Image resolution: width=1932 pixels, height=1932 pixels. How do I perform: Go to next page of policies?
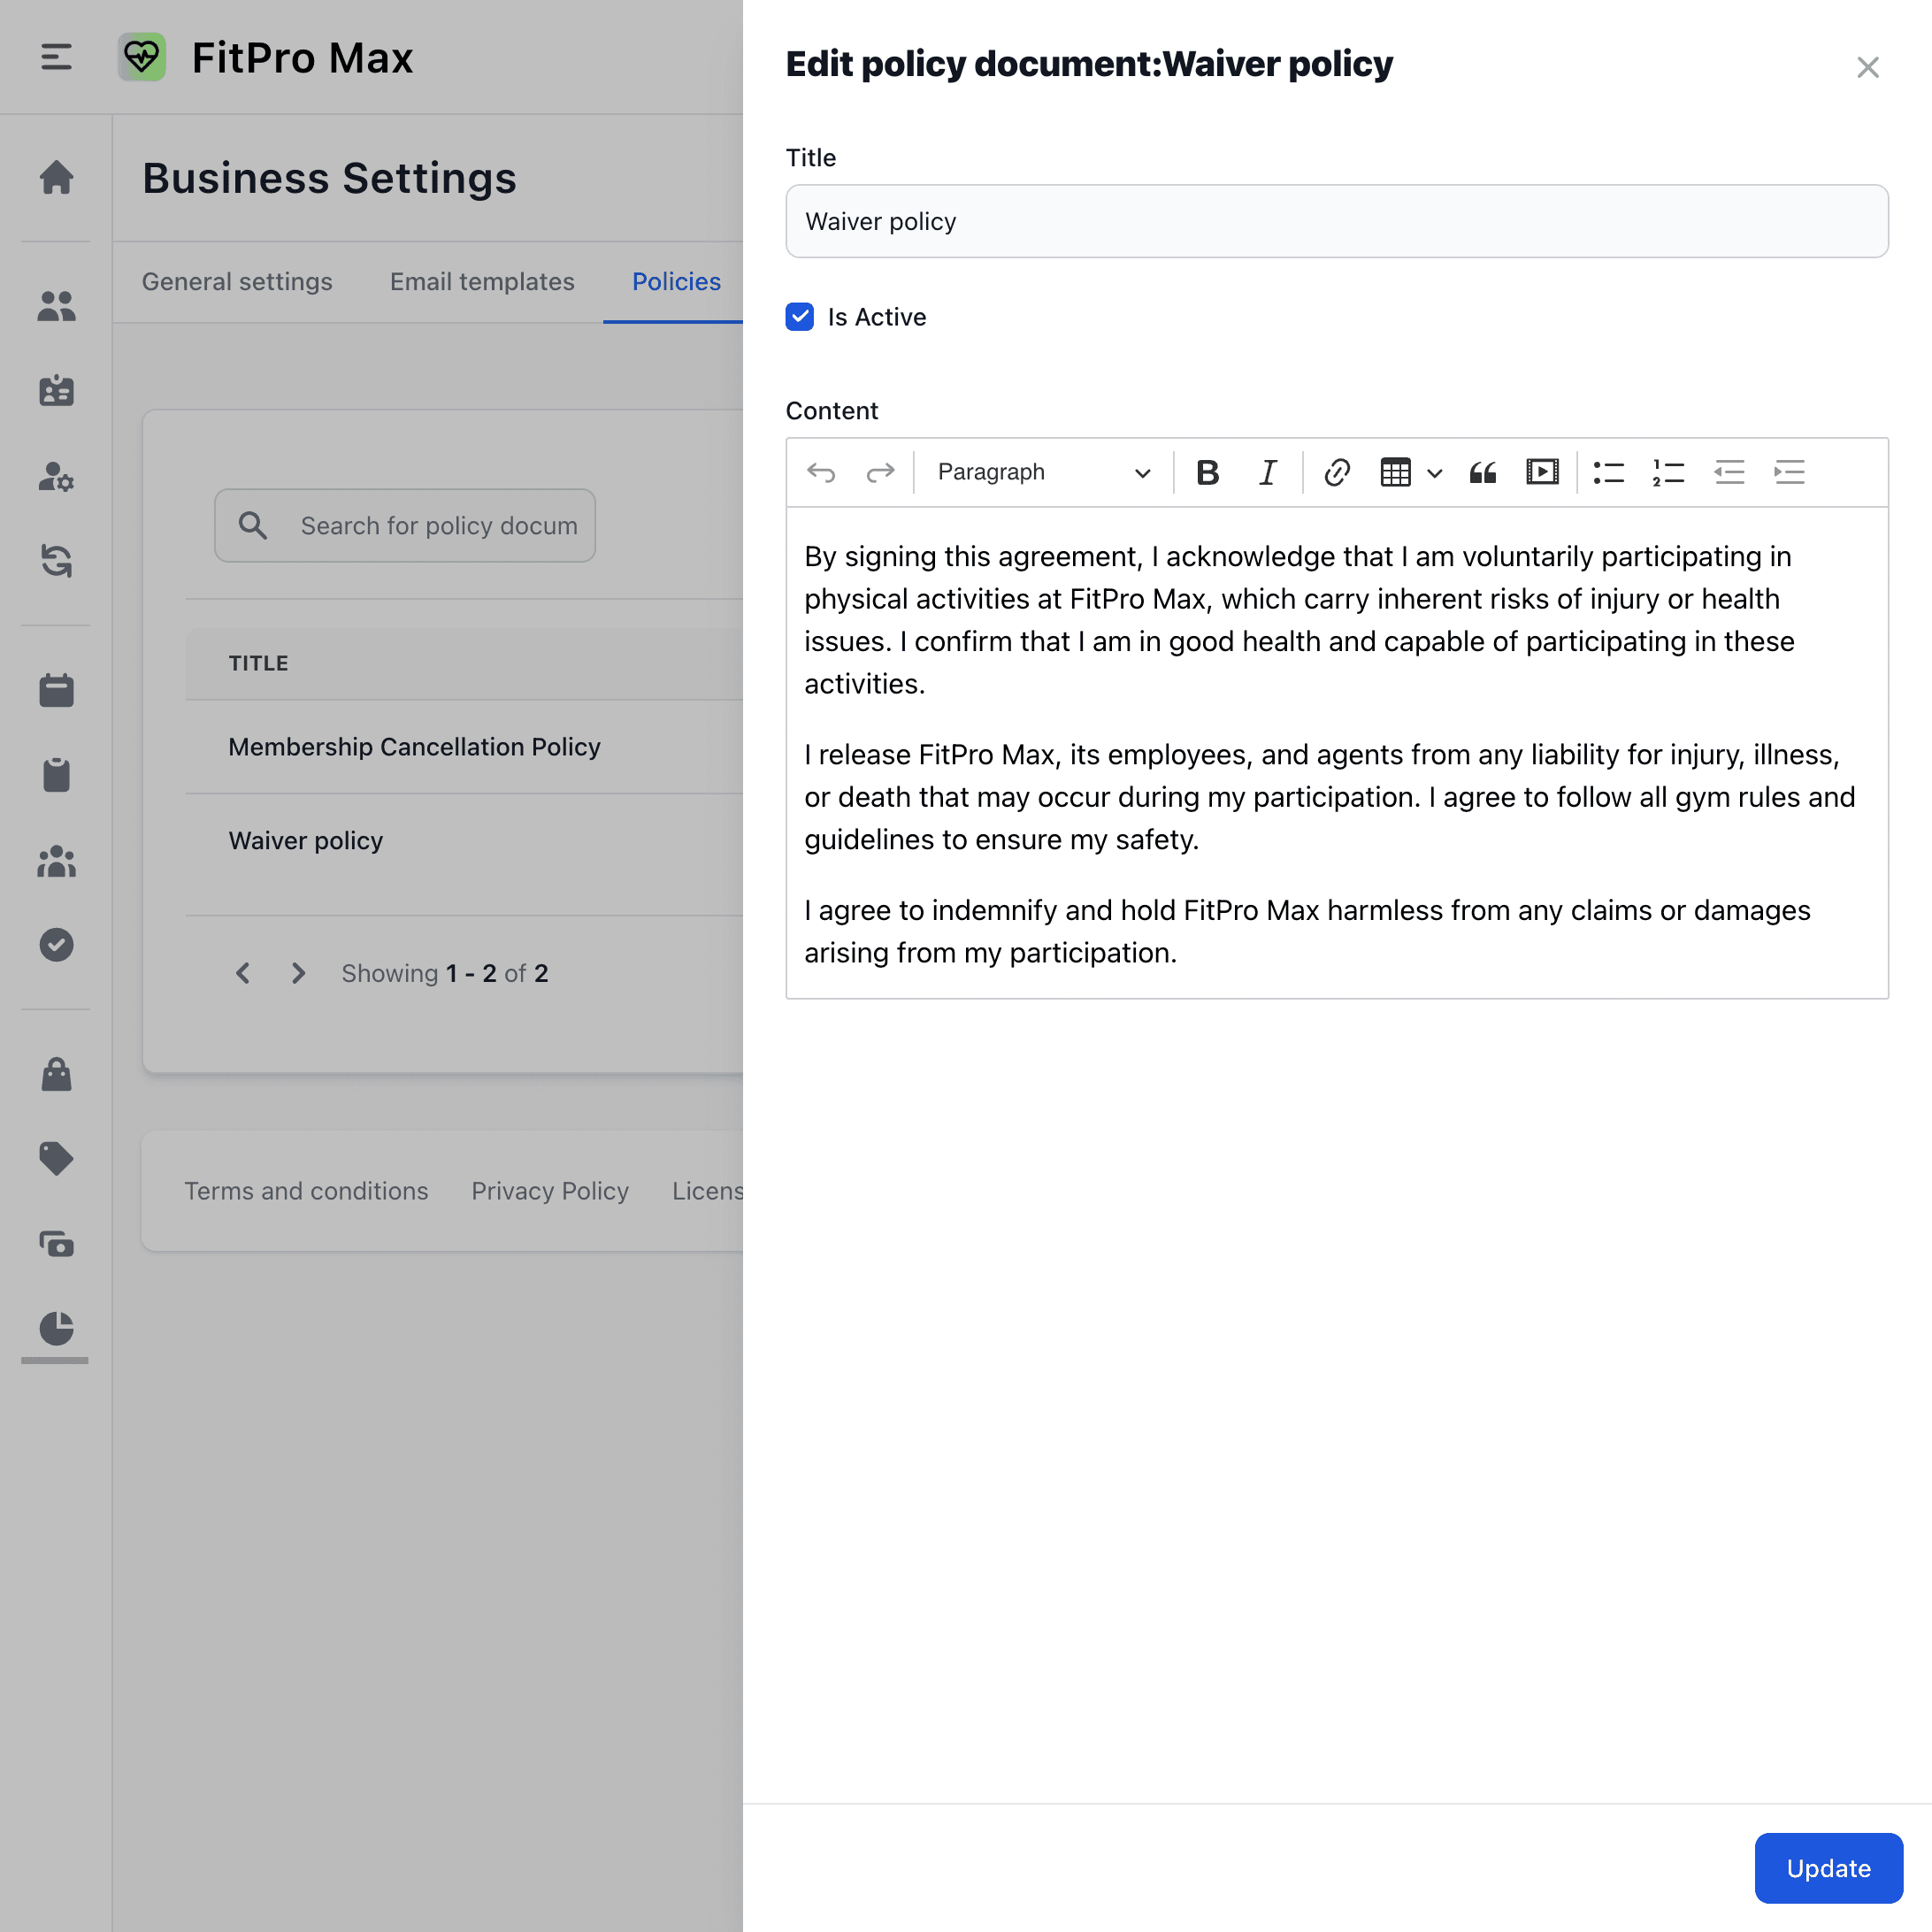pos(298,973)
